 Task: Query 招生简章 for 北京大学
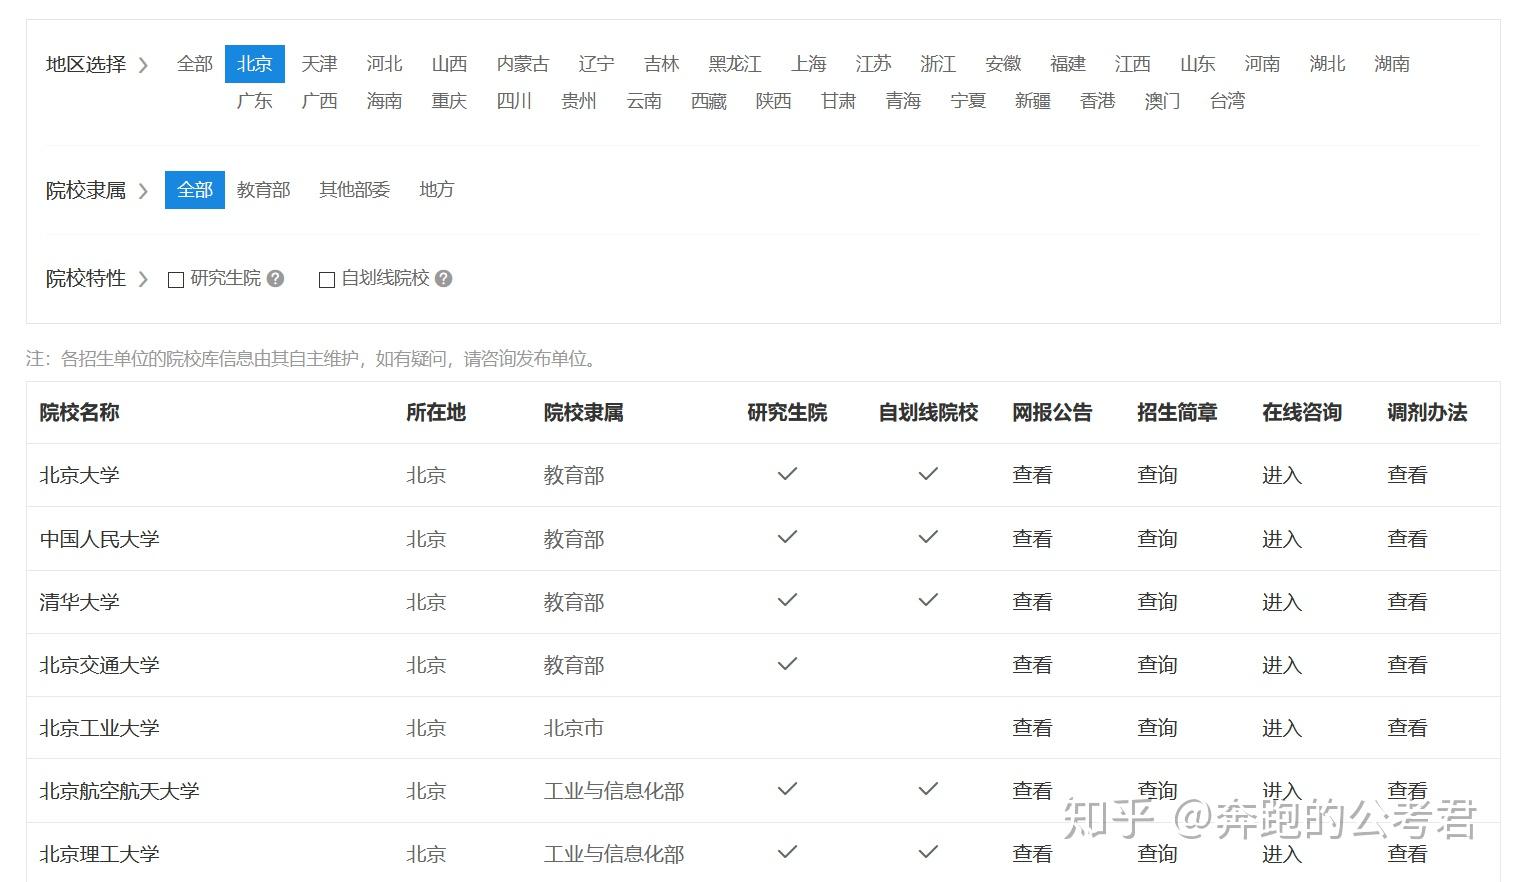[1157, 475]
